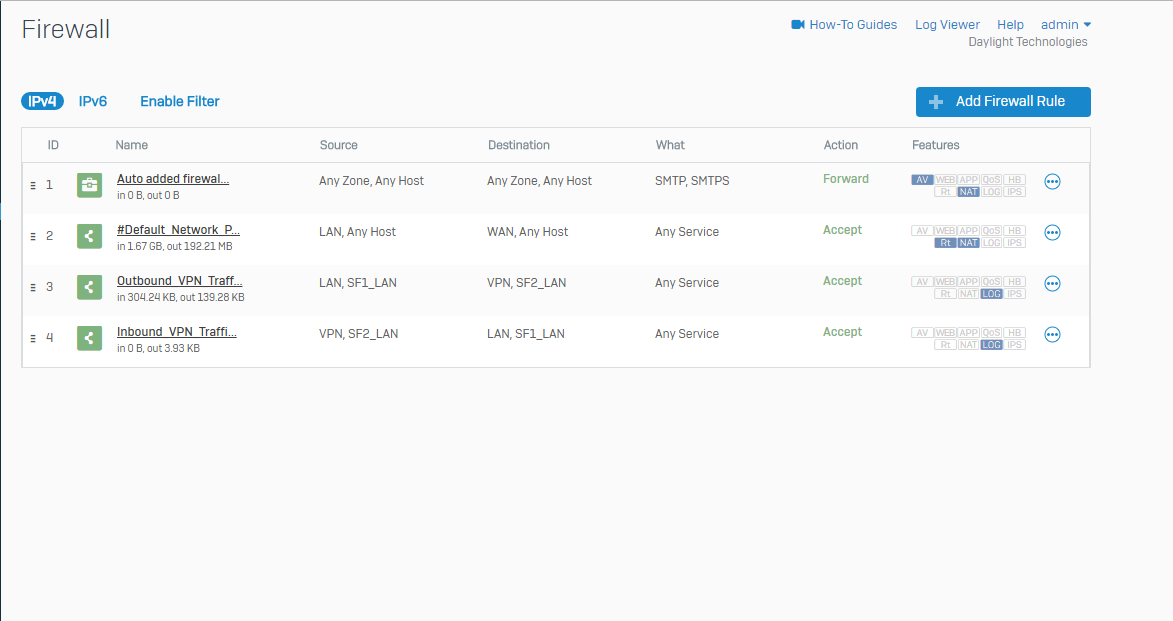Image resolution: width=1173 pixels, height=621 pixels.
Task: Click the VPN, SF2_LAN source of rule 4
Action: tap(358, 333)
